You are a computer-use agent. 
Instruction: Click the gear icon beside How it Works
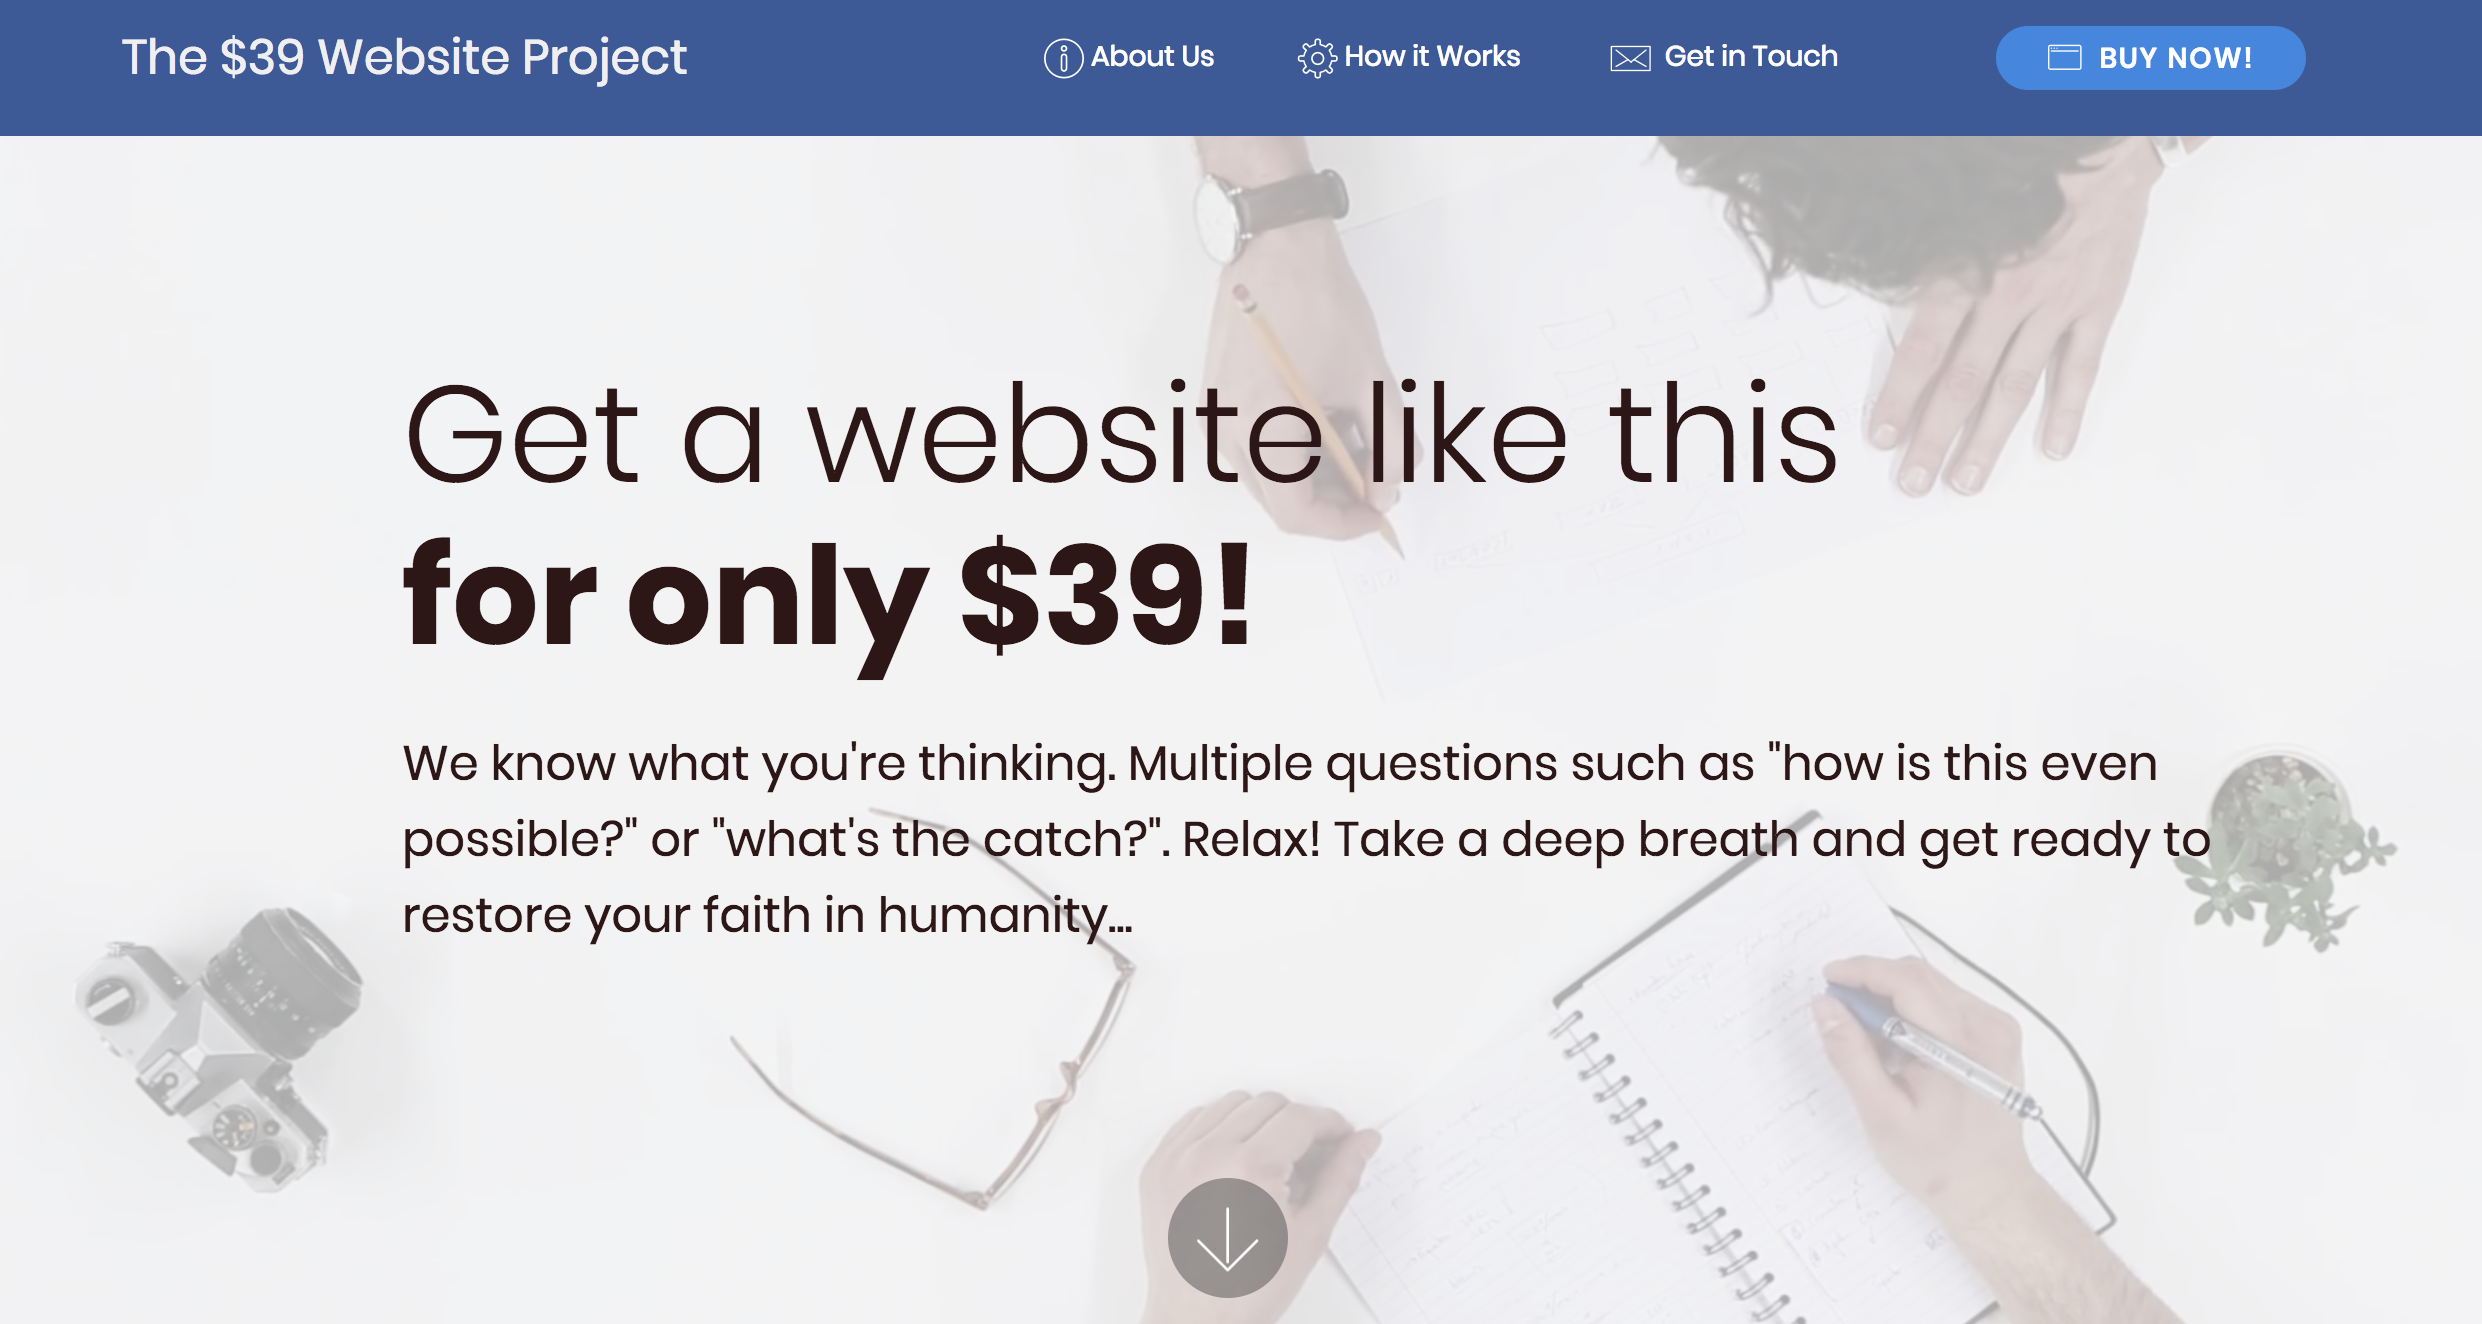1317,57
